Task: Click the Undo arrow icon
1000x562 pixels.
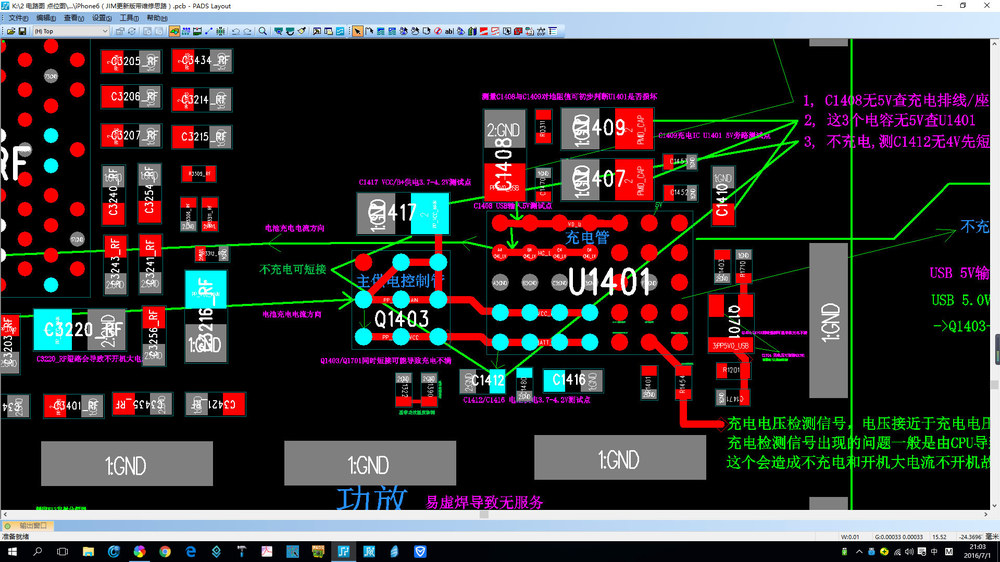Action: pos(236,31)
